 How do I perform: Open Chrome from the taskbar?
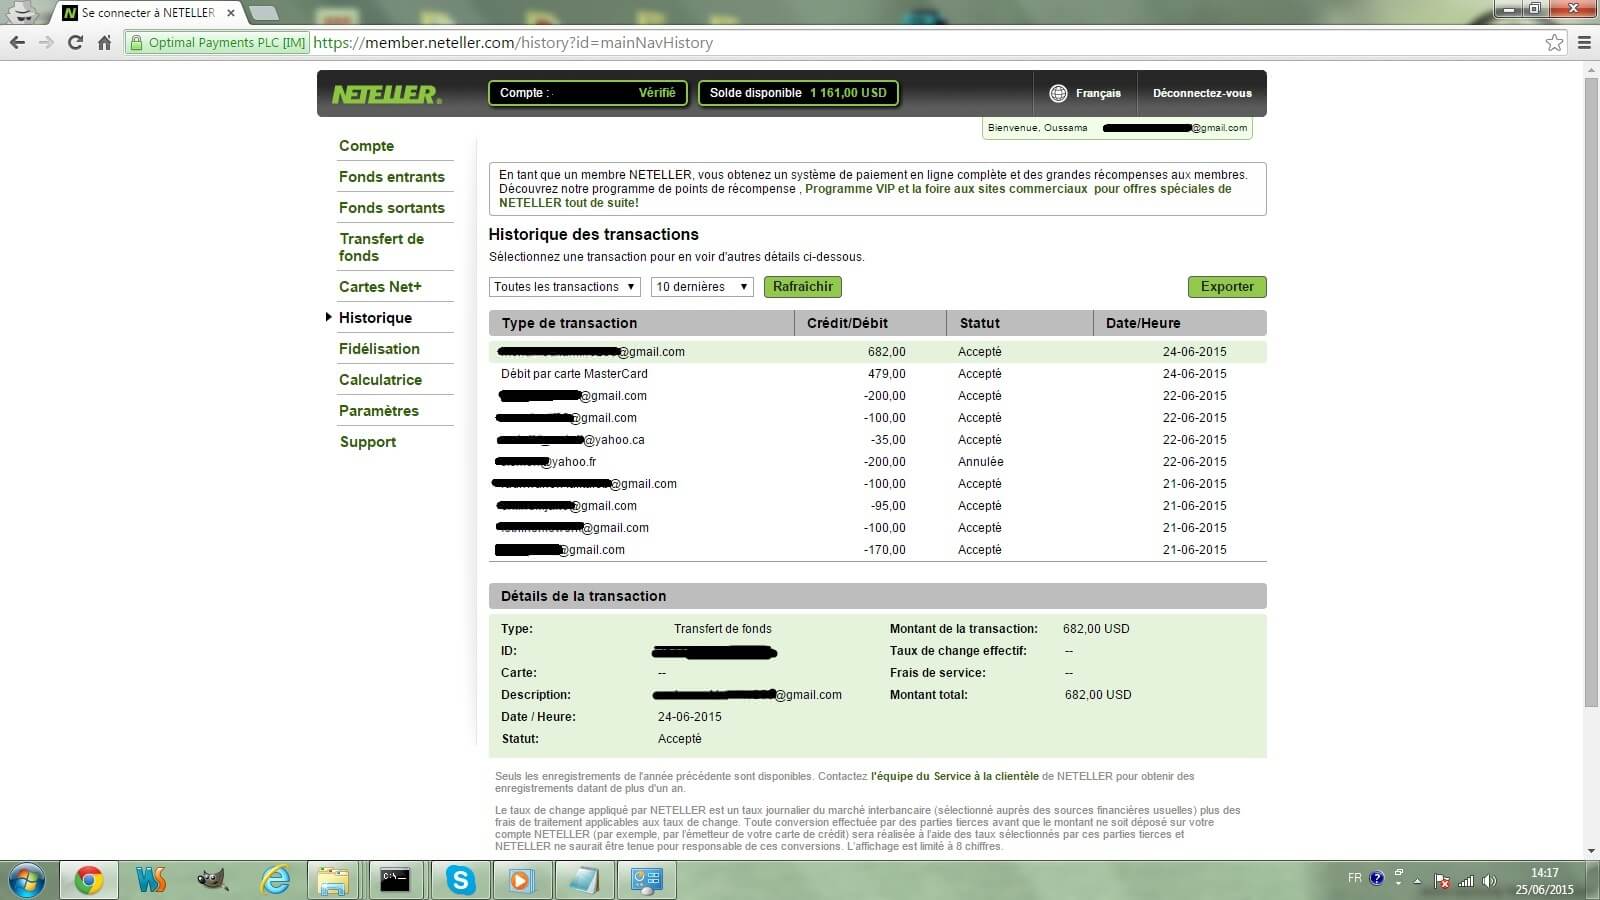point(89,880)
